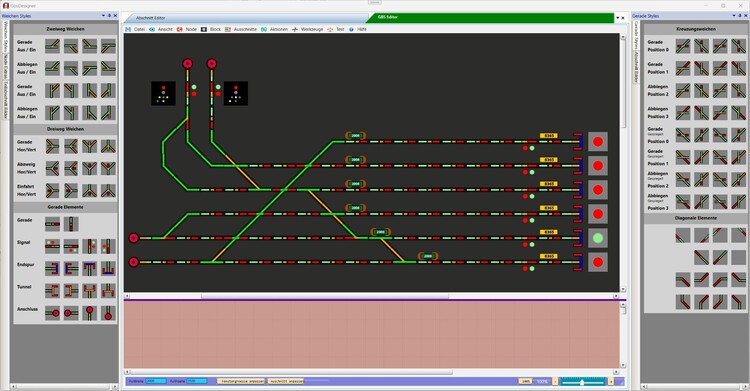
Task: Pick the vertical Gerade straight track element
Action: point(71,223)
